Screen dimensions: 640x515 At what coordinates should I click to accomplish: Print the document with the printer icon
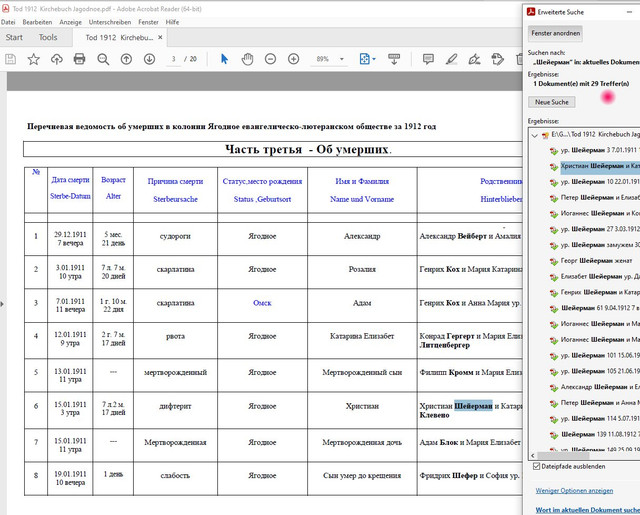click(x=79, y=59)
